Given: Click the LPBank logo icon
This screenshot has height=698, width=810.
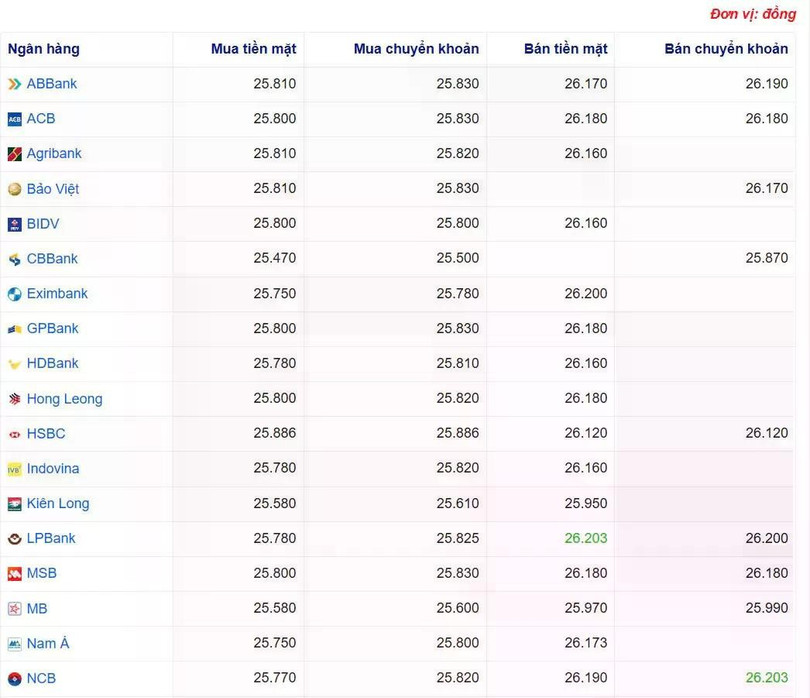Looking at the screenshot, I should (14, 539).
